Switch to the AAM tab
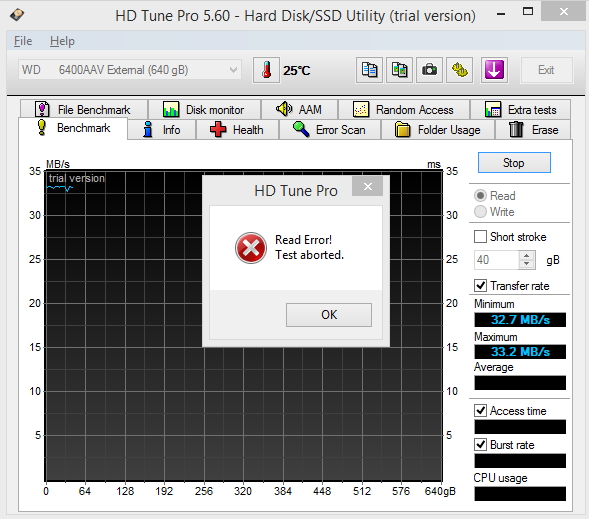The image size is (589, 519). tap(299, 110)
